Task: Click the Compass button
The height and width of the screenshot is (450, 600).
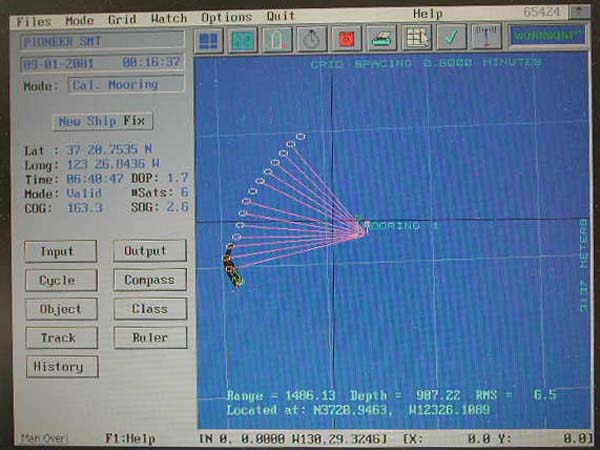Action: [x=149, y=280]
